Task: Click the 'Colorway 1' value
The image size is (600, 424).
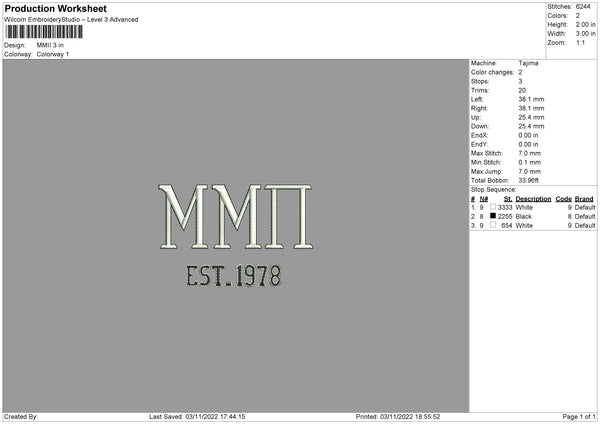Action: pyautogui.click(x=53, y=54)
